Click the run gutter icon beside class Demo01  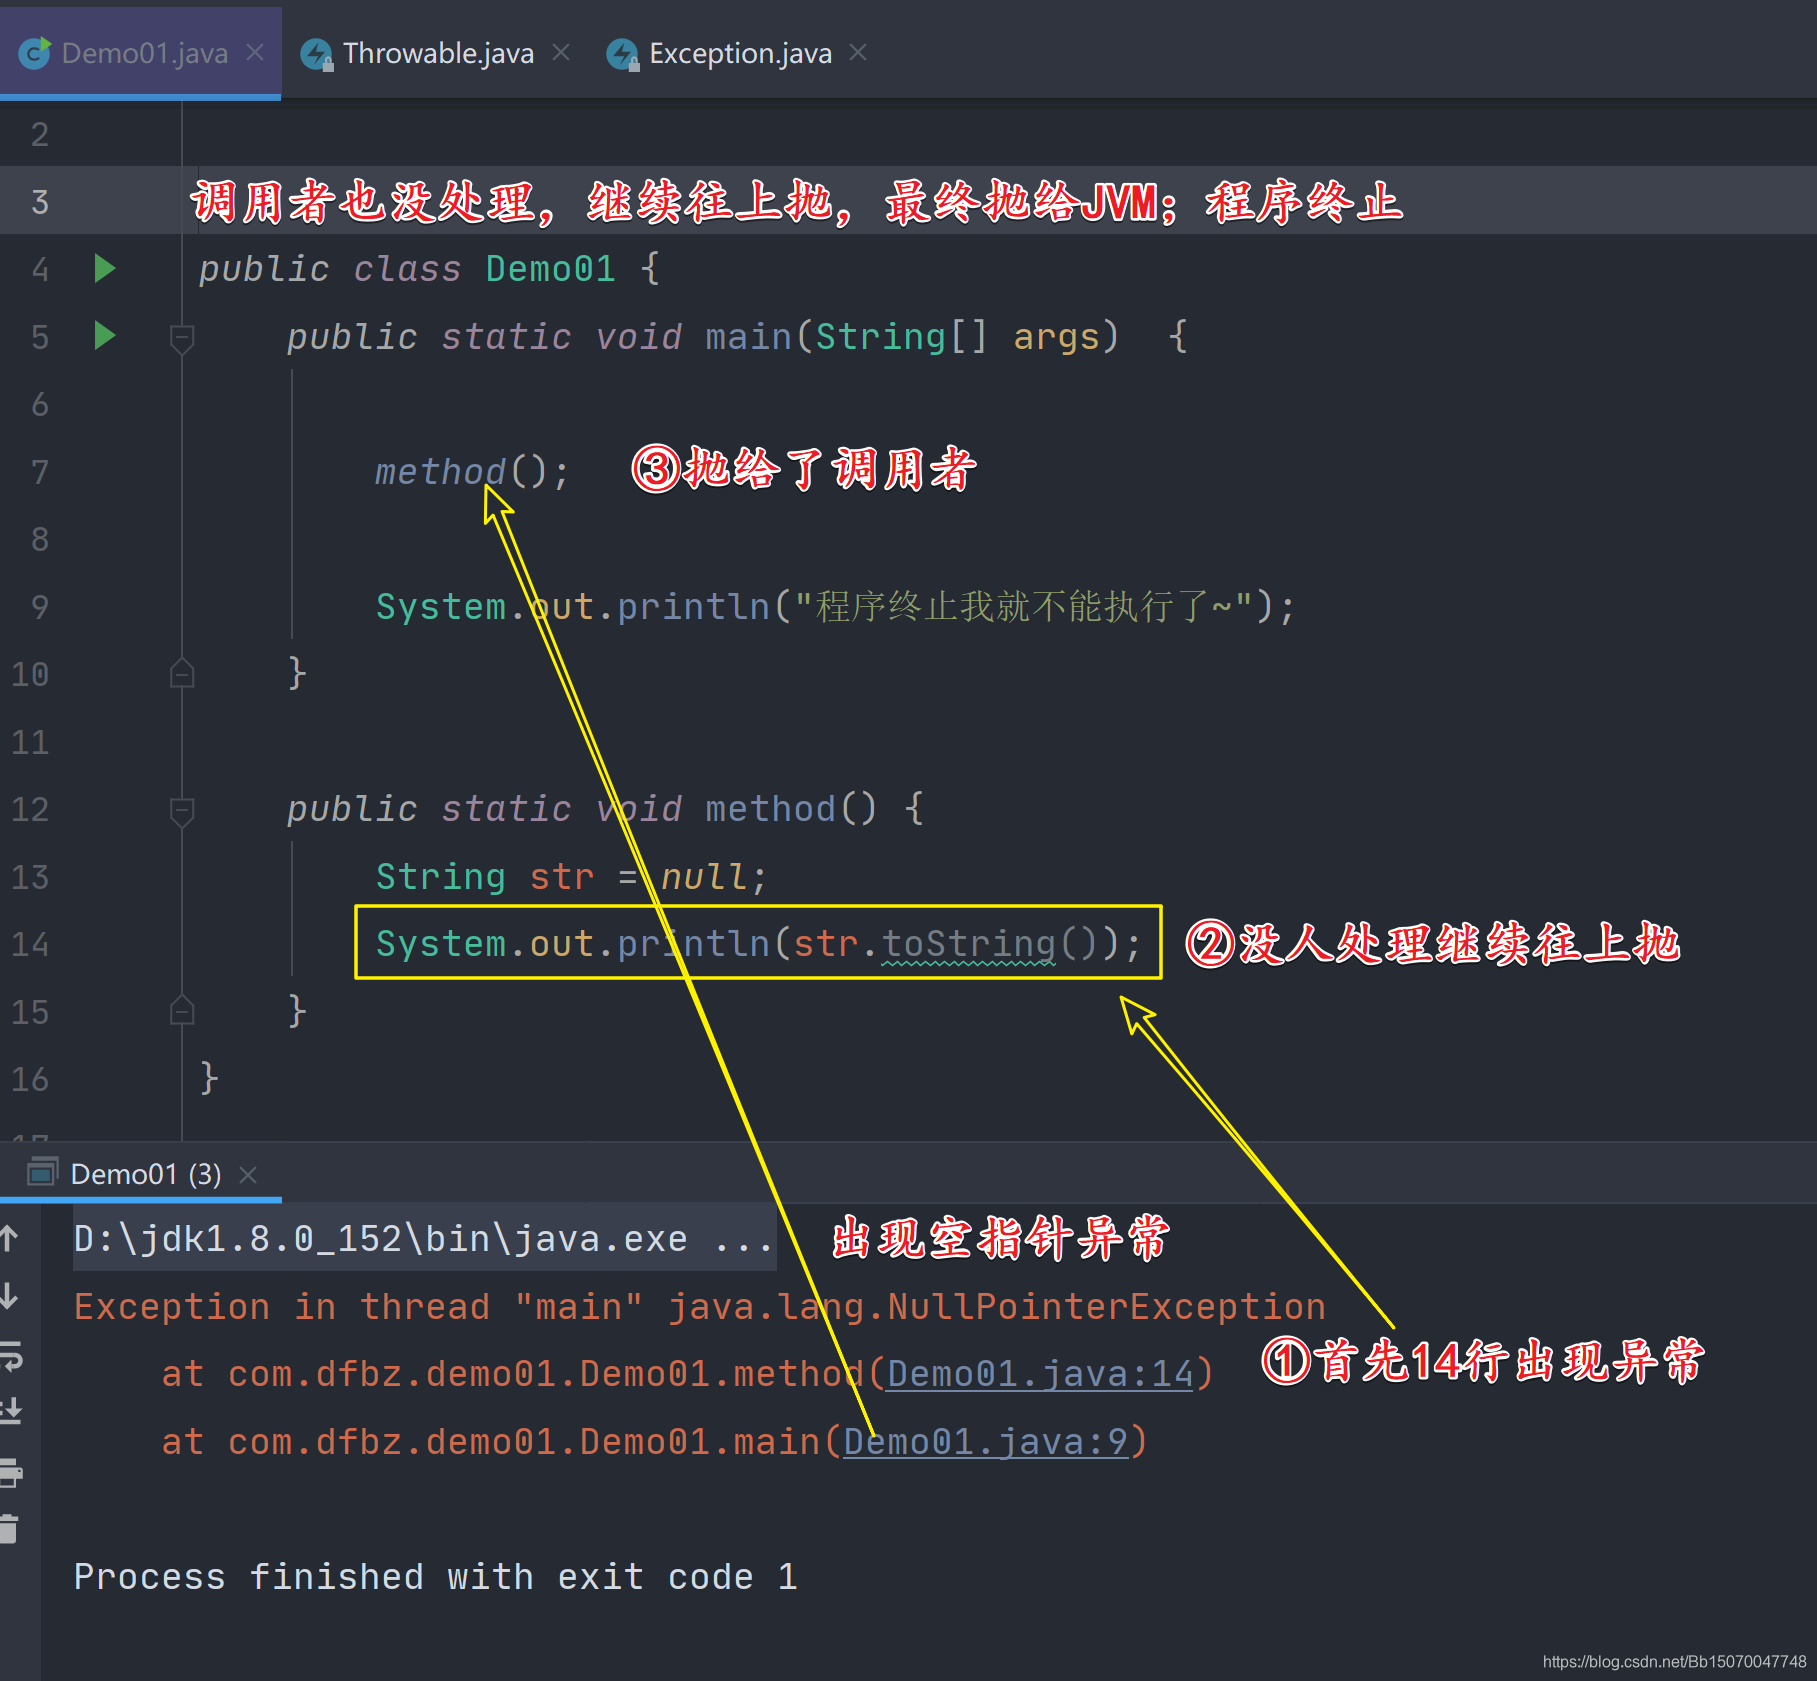(105, 268)
